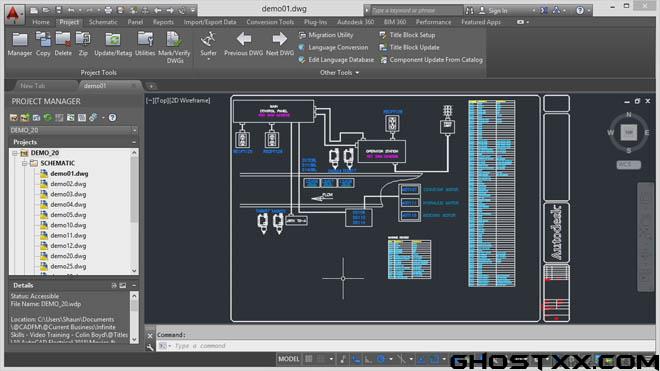
Task: Open the Migration Utility
Action: click(x=326, y=35)
